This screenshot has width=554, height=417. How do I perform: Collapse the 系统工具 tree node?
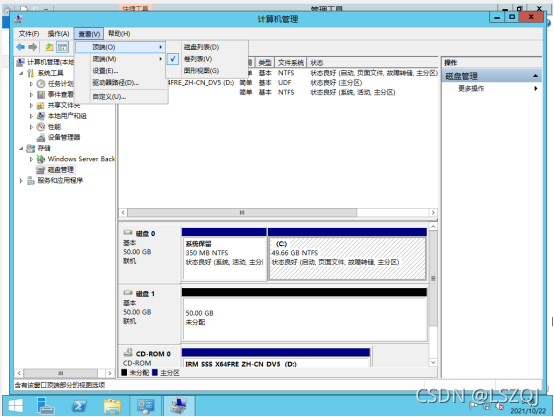tap(22, 73)
